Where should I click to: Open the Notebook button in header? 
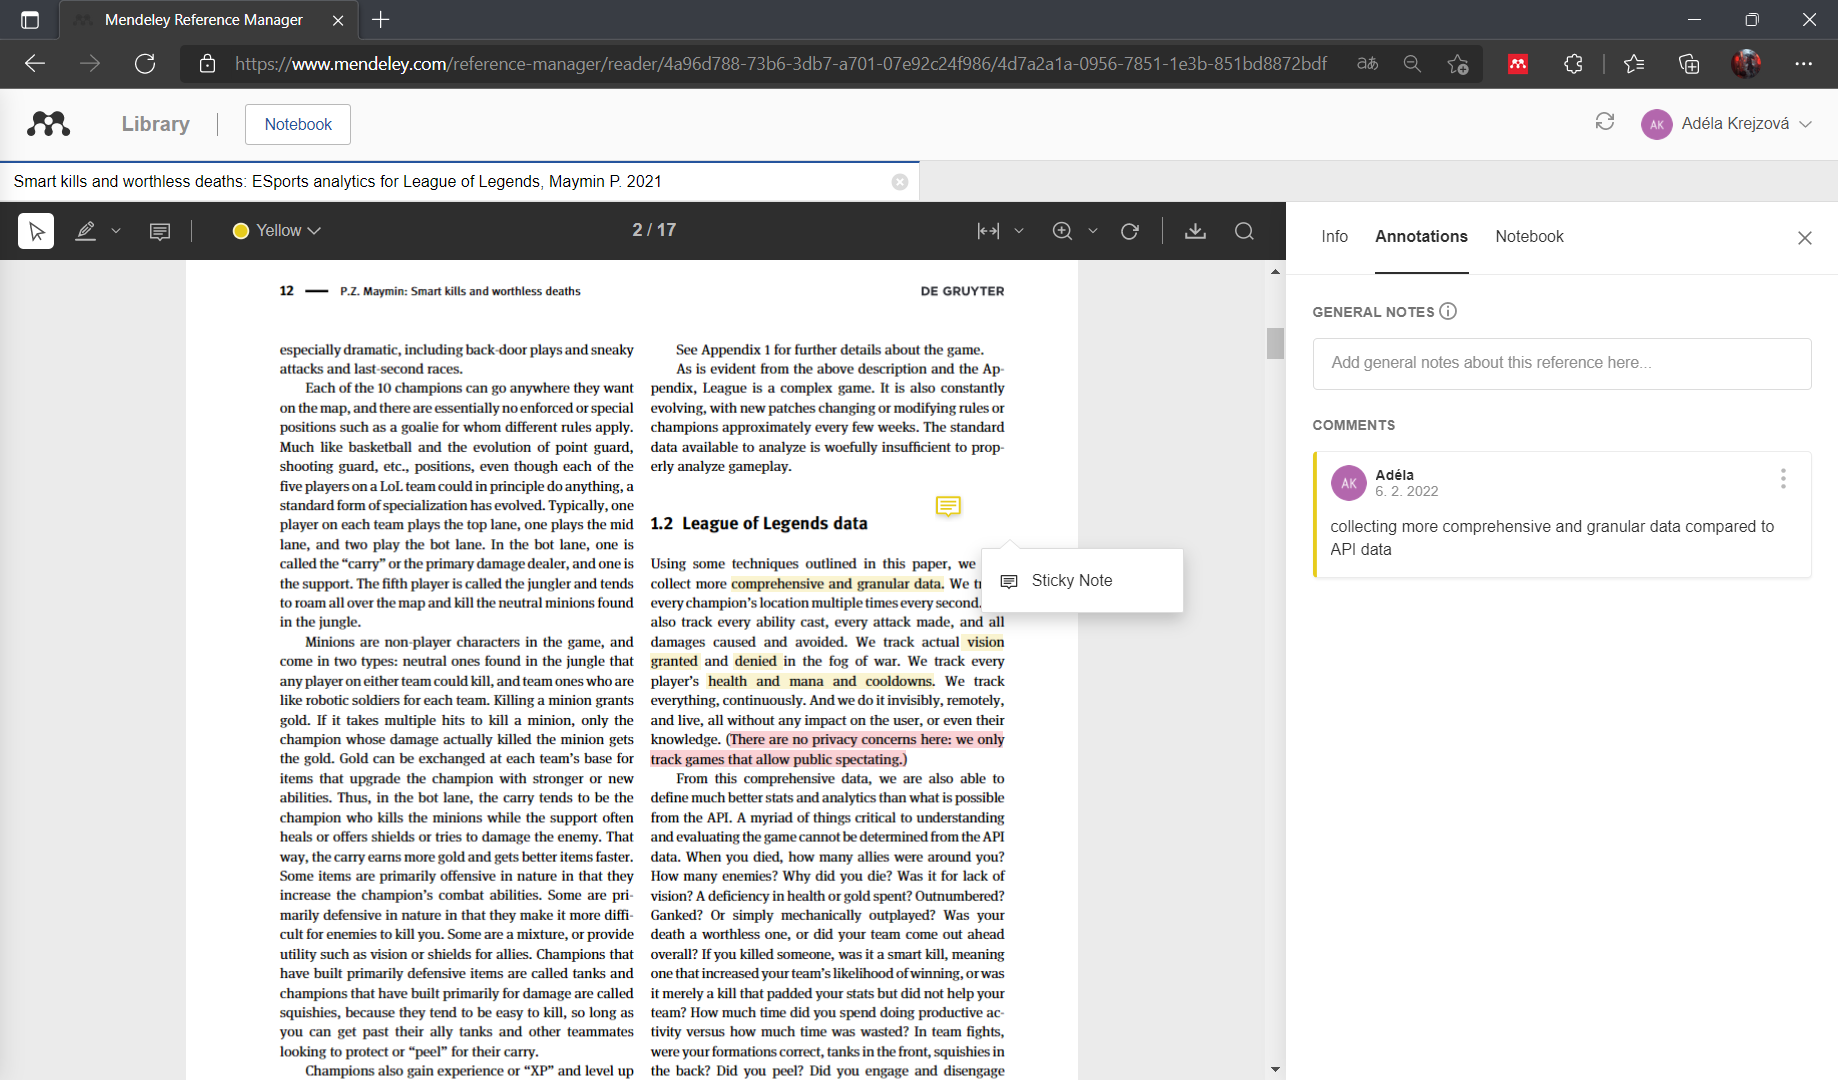298,124
